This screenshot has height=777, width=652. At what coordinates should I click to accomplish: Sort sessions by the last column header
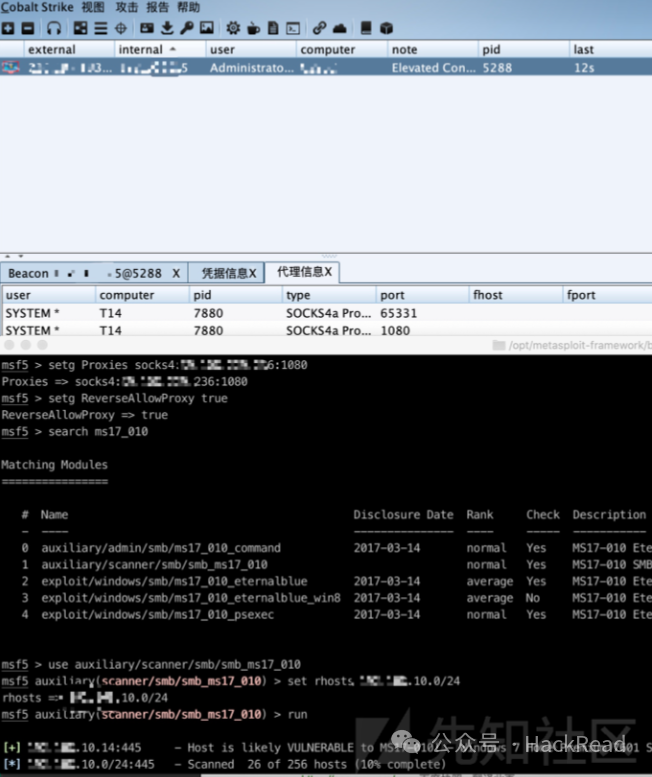[x=611, y=50]
